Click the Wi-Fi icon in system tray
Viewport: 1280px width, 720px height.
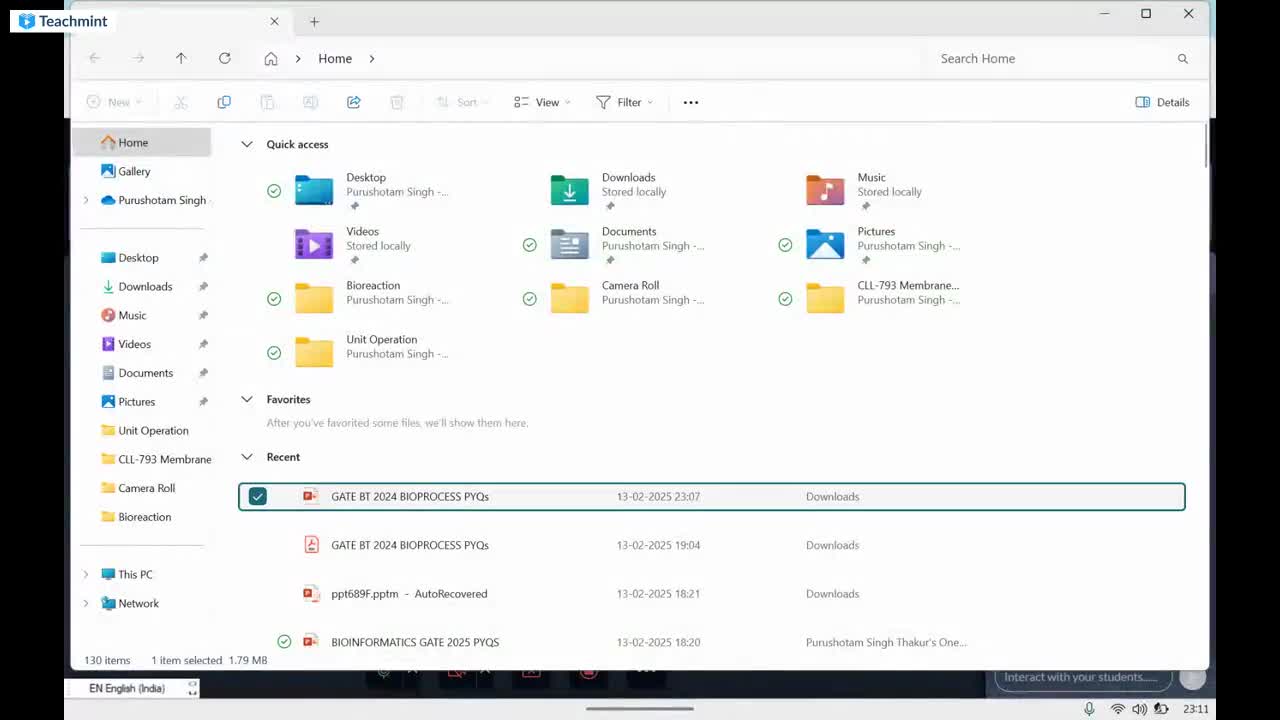[x=1118, y=709]
